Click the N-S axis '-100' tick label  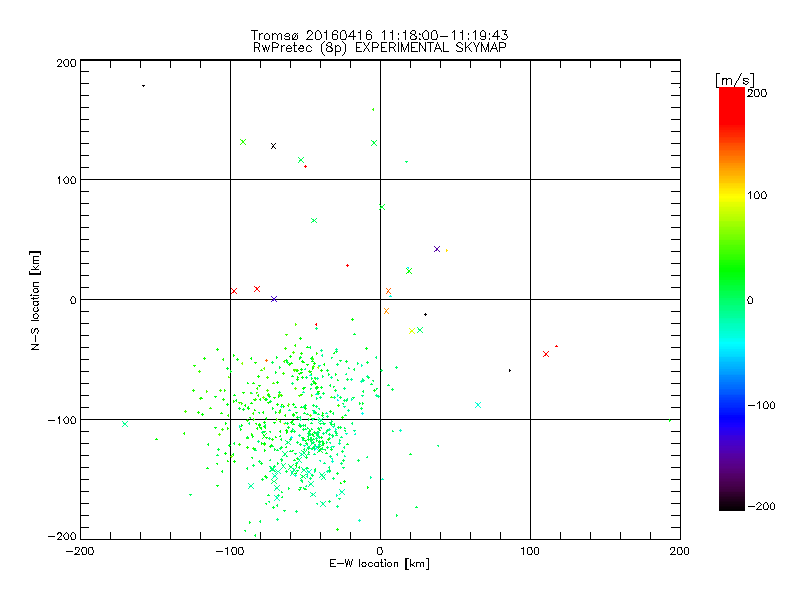tap(62, 420)
